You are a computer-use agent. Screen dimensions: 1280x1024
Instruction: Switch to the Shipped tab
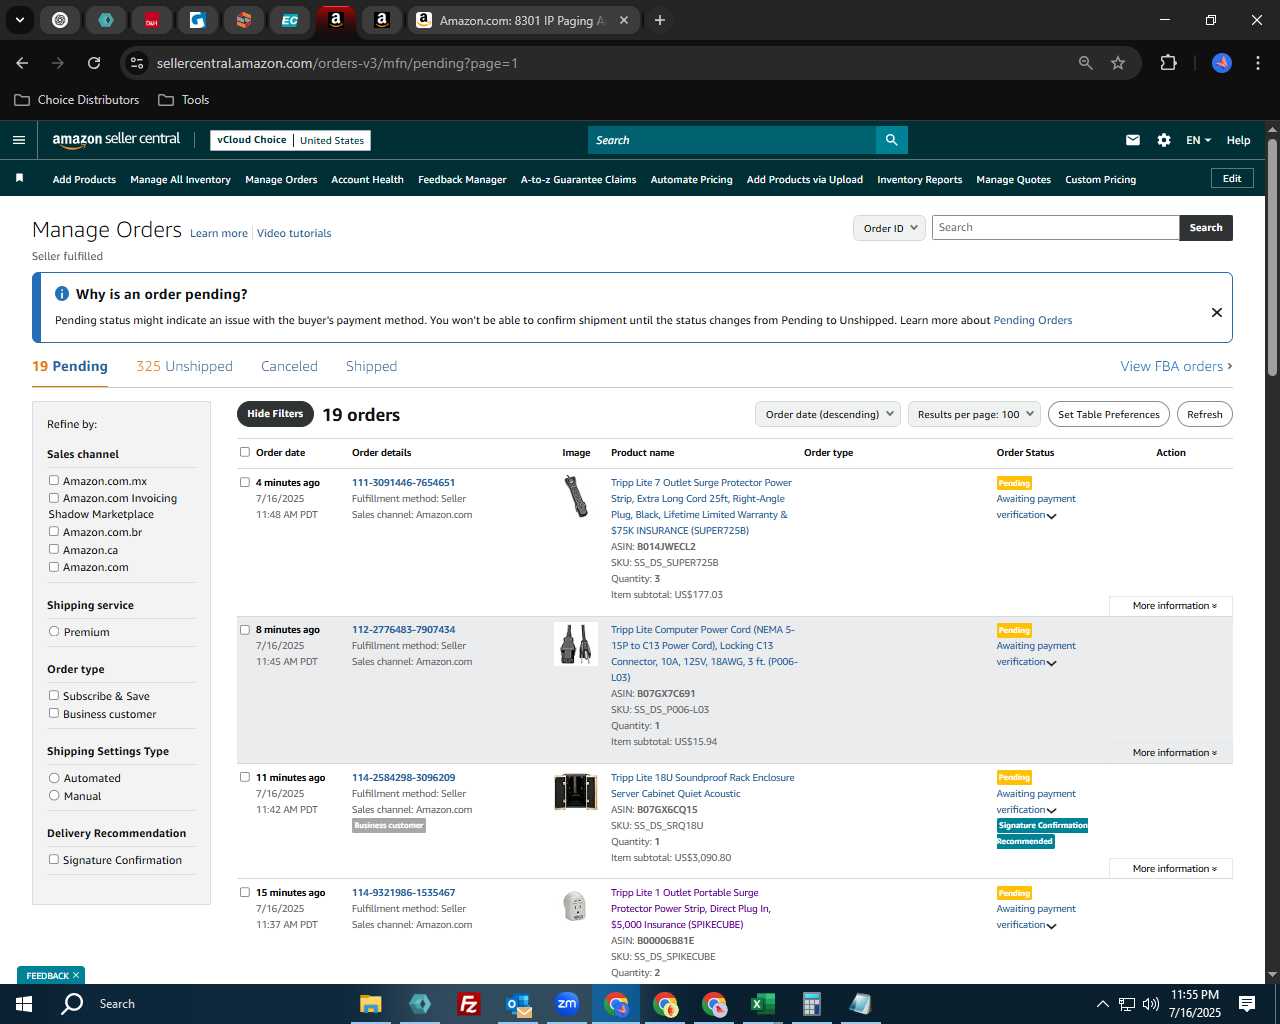click(x=371, y=366)
